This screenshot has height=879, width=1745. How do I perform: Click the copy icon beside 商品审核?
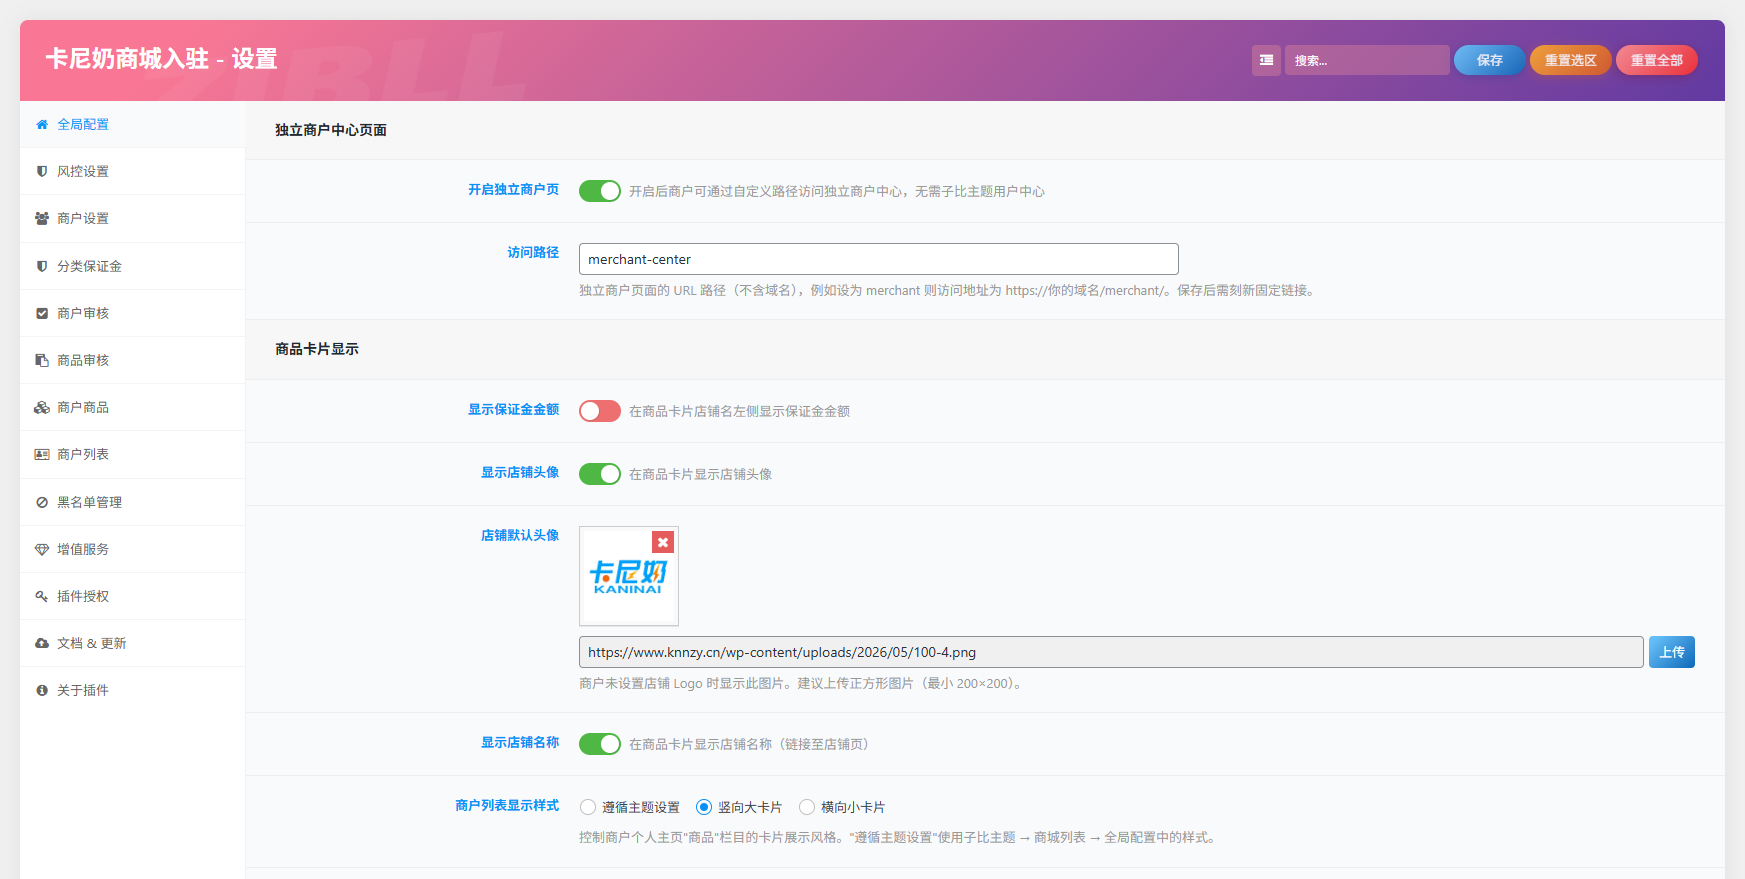coord(42,361)
